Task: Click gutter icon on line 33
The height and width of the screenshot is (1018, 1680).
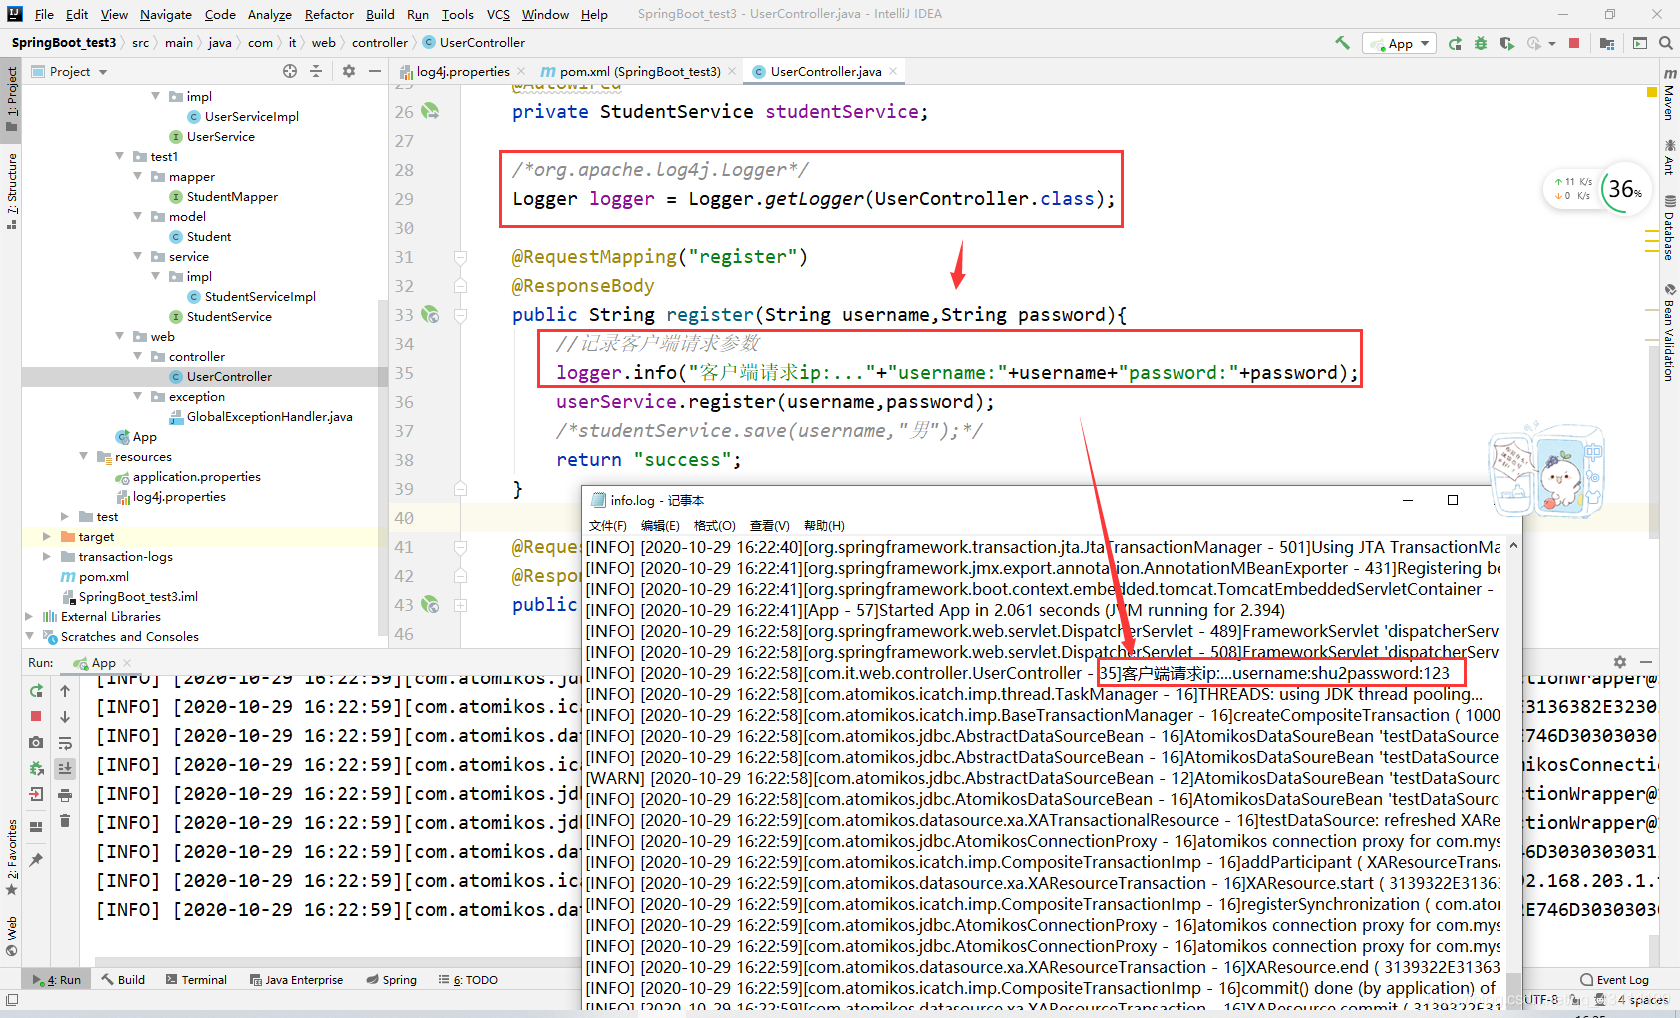Action: (430, 314)
